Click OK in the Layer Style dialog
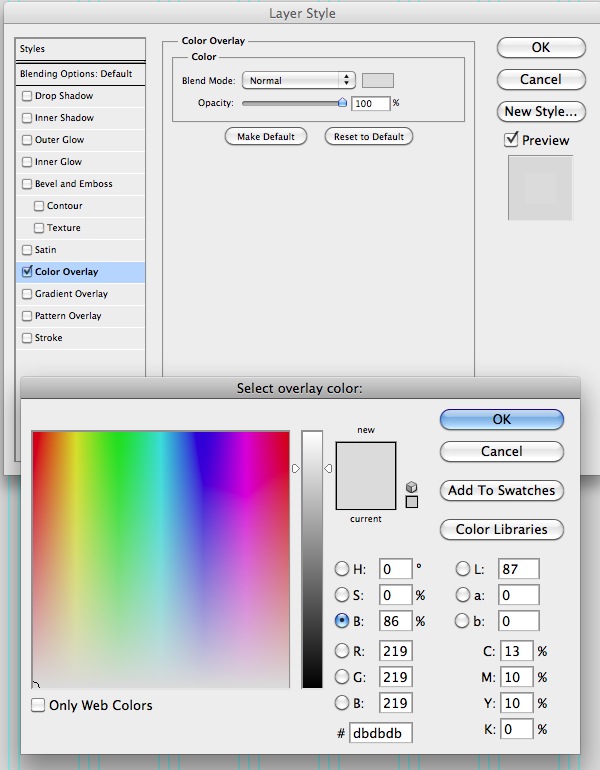Image resolution: width=600 pixels, height=770 pixels. (541, 48)
